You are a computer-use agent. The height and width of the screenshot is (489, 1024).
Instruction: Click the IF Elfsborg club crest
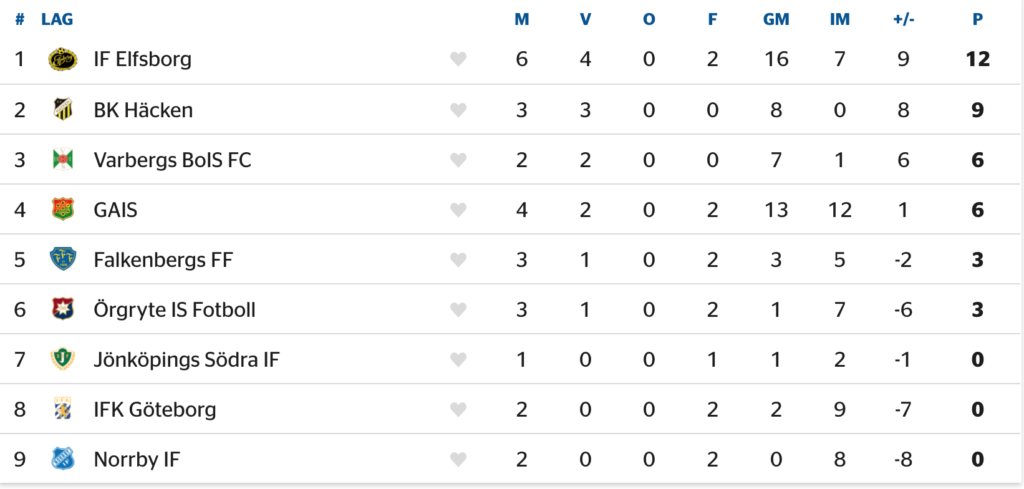[x=62, y=59]
